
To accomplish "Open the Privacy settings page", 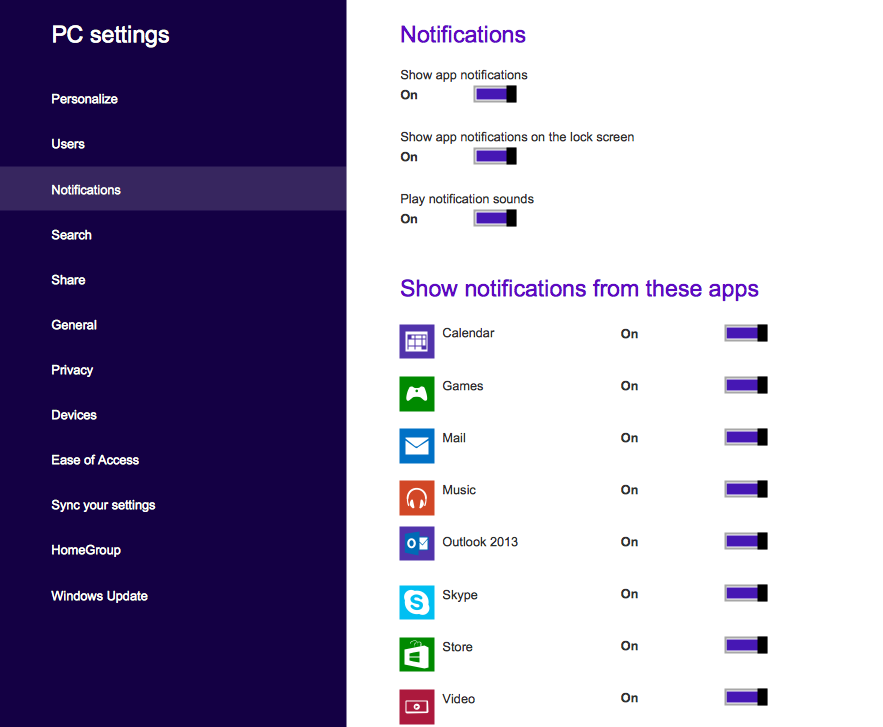I will coord(72,370).
